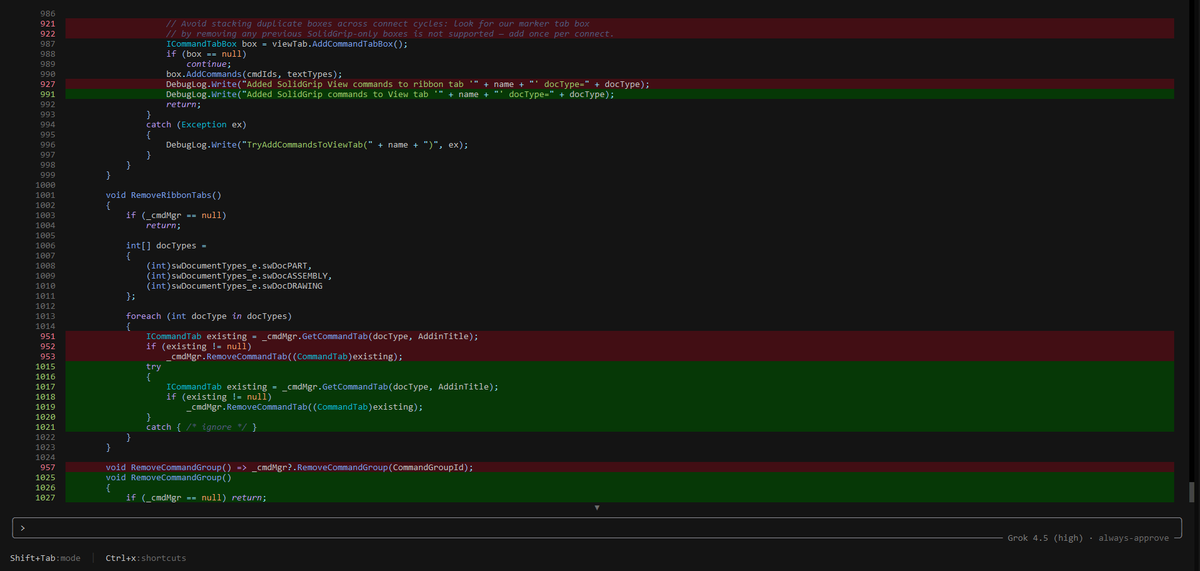Click the small down-arrow more-content indicator
Image resolution: width=1200 pixels, height=571 pixels.
(x=597, y=508)
